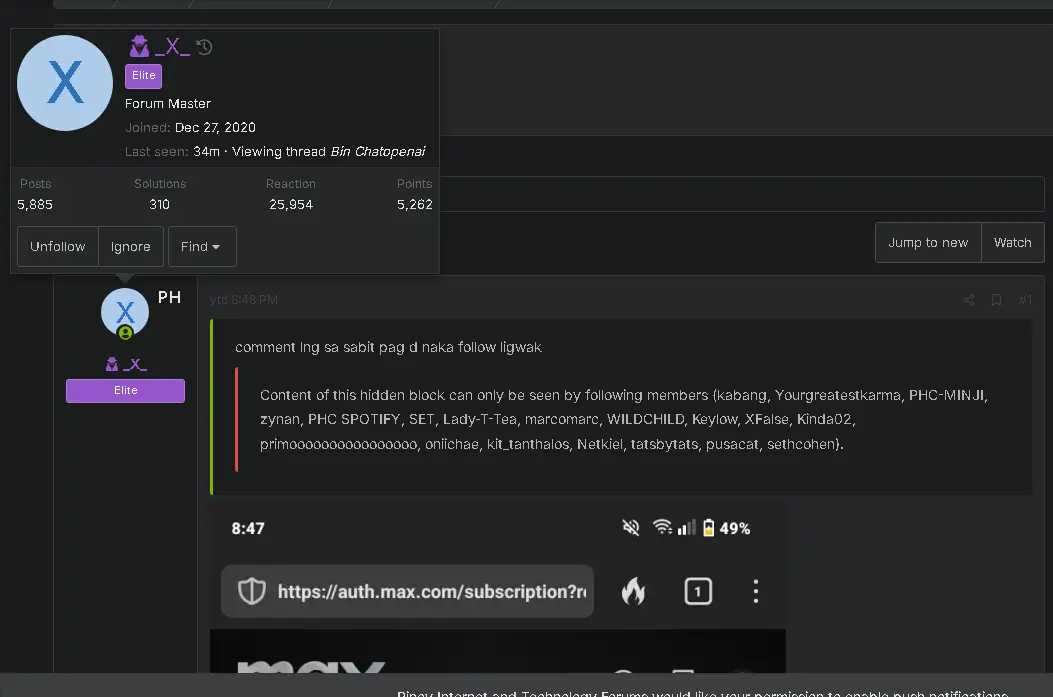The height and width of the screenshot is (697, 1053).
Task: Open _X_ username under post avatar
Action: pos(134,365)
